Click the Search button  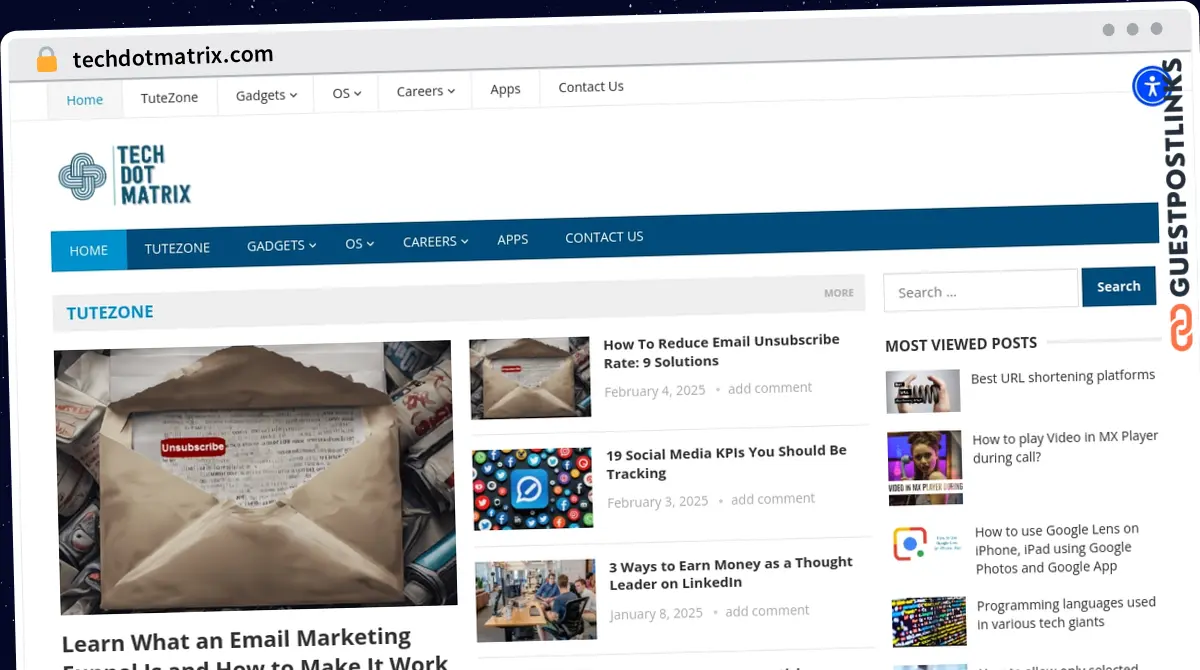[1118, 287]
